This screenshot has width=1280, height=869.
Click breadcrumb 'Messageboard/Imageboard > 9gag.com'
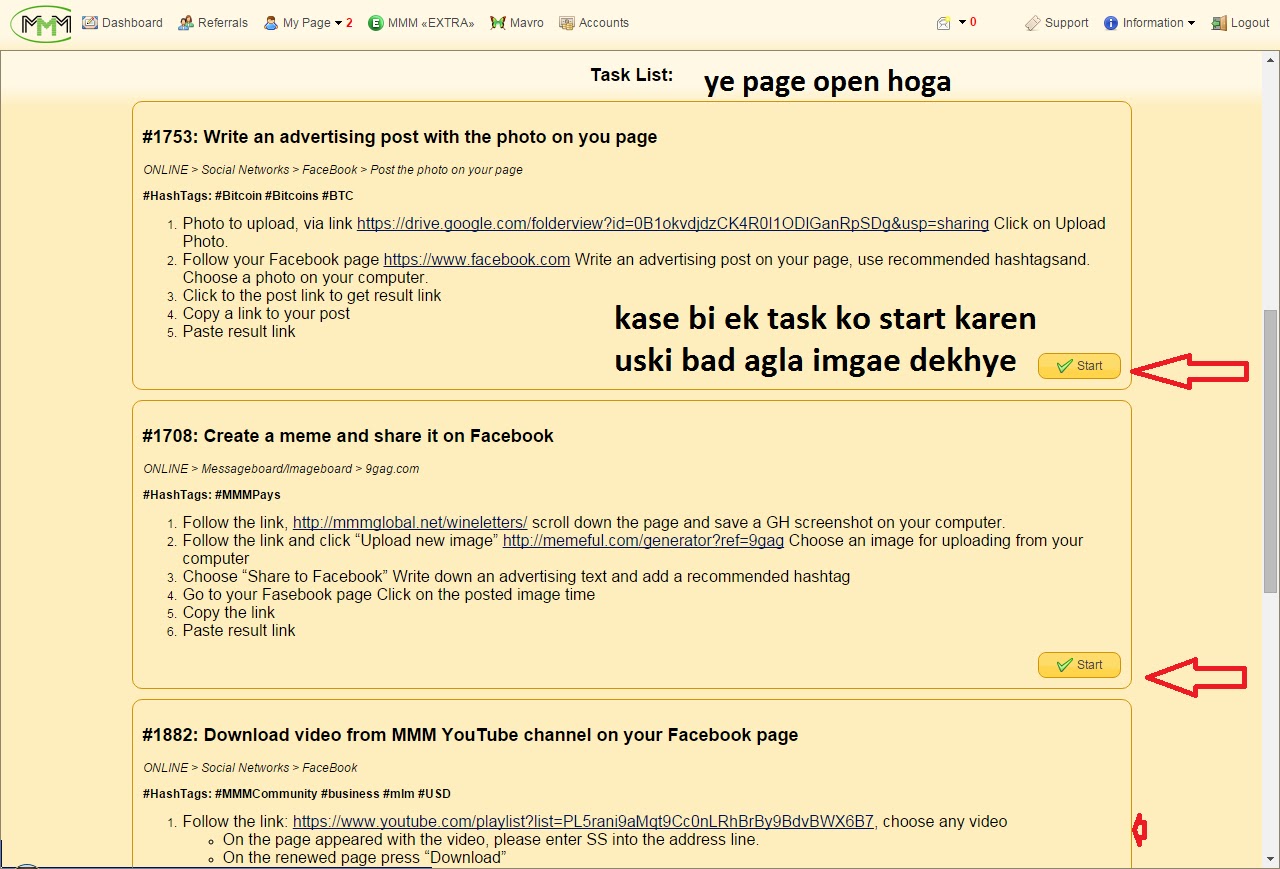click(310, 469)
